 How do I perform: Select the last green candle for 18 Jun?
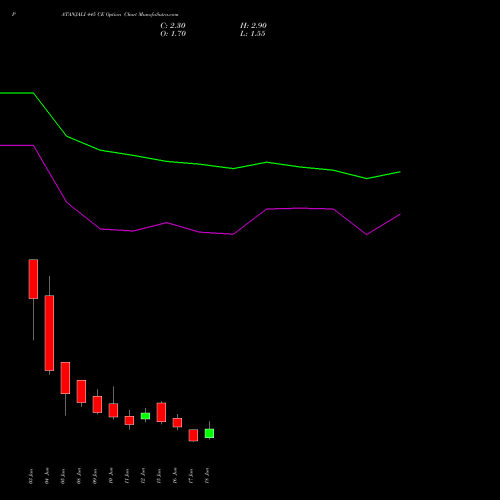209,433
